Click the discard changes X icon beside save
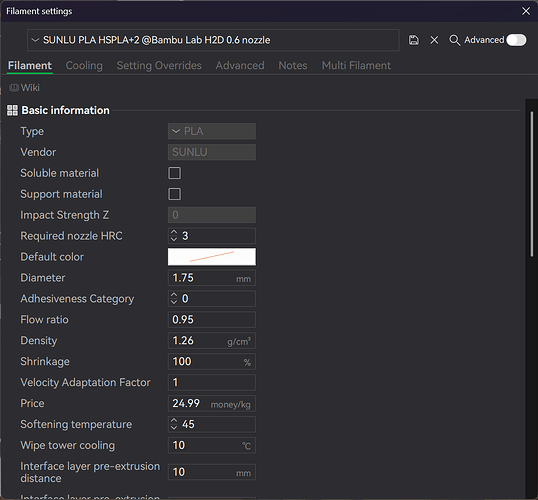538x500 pixels. click(x=434, y=40)
